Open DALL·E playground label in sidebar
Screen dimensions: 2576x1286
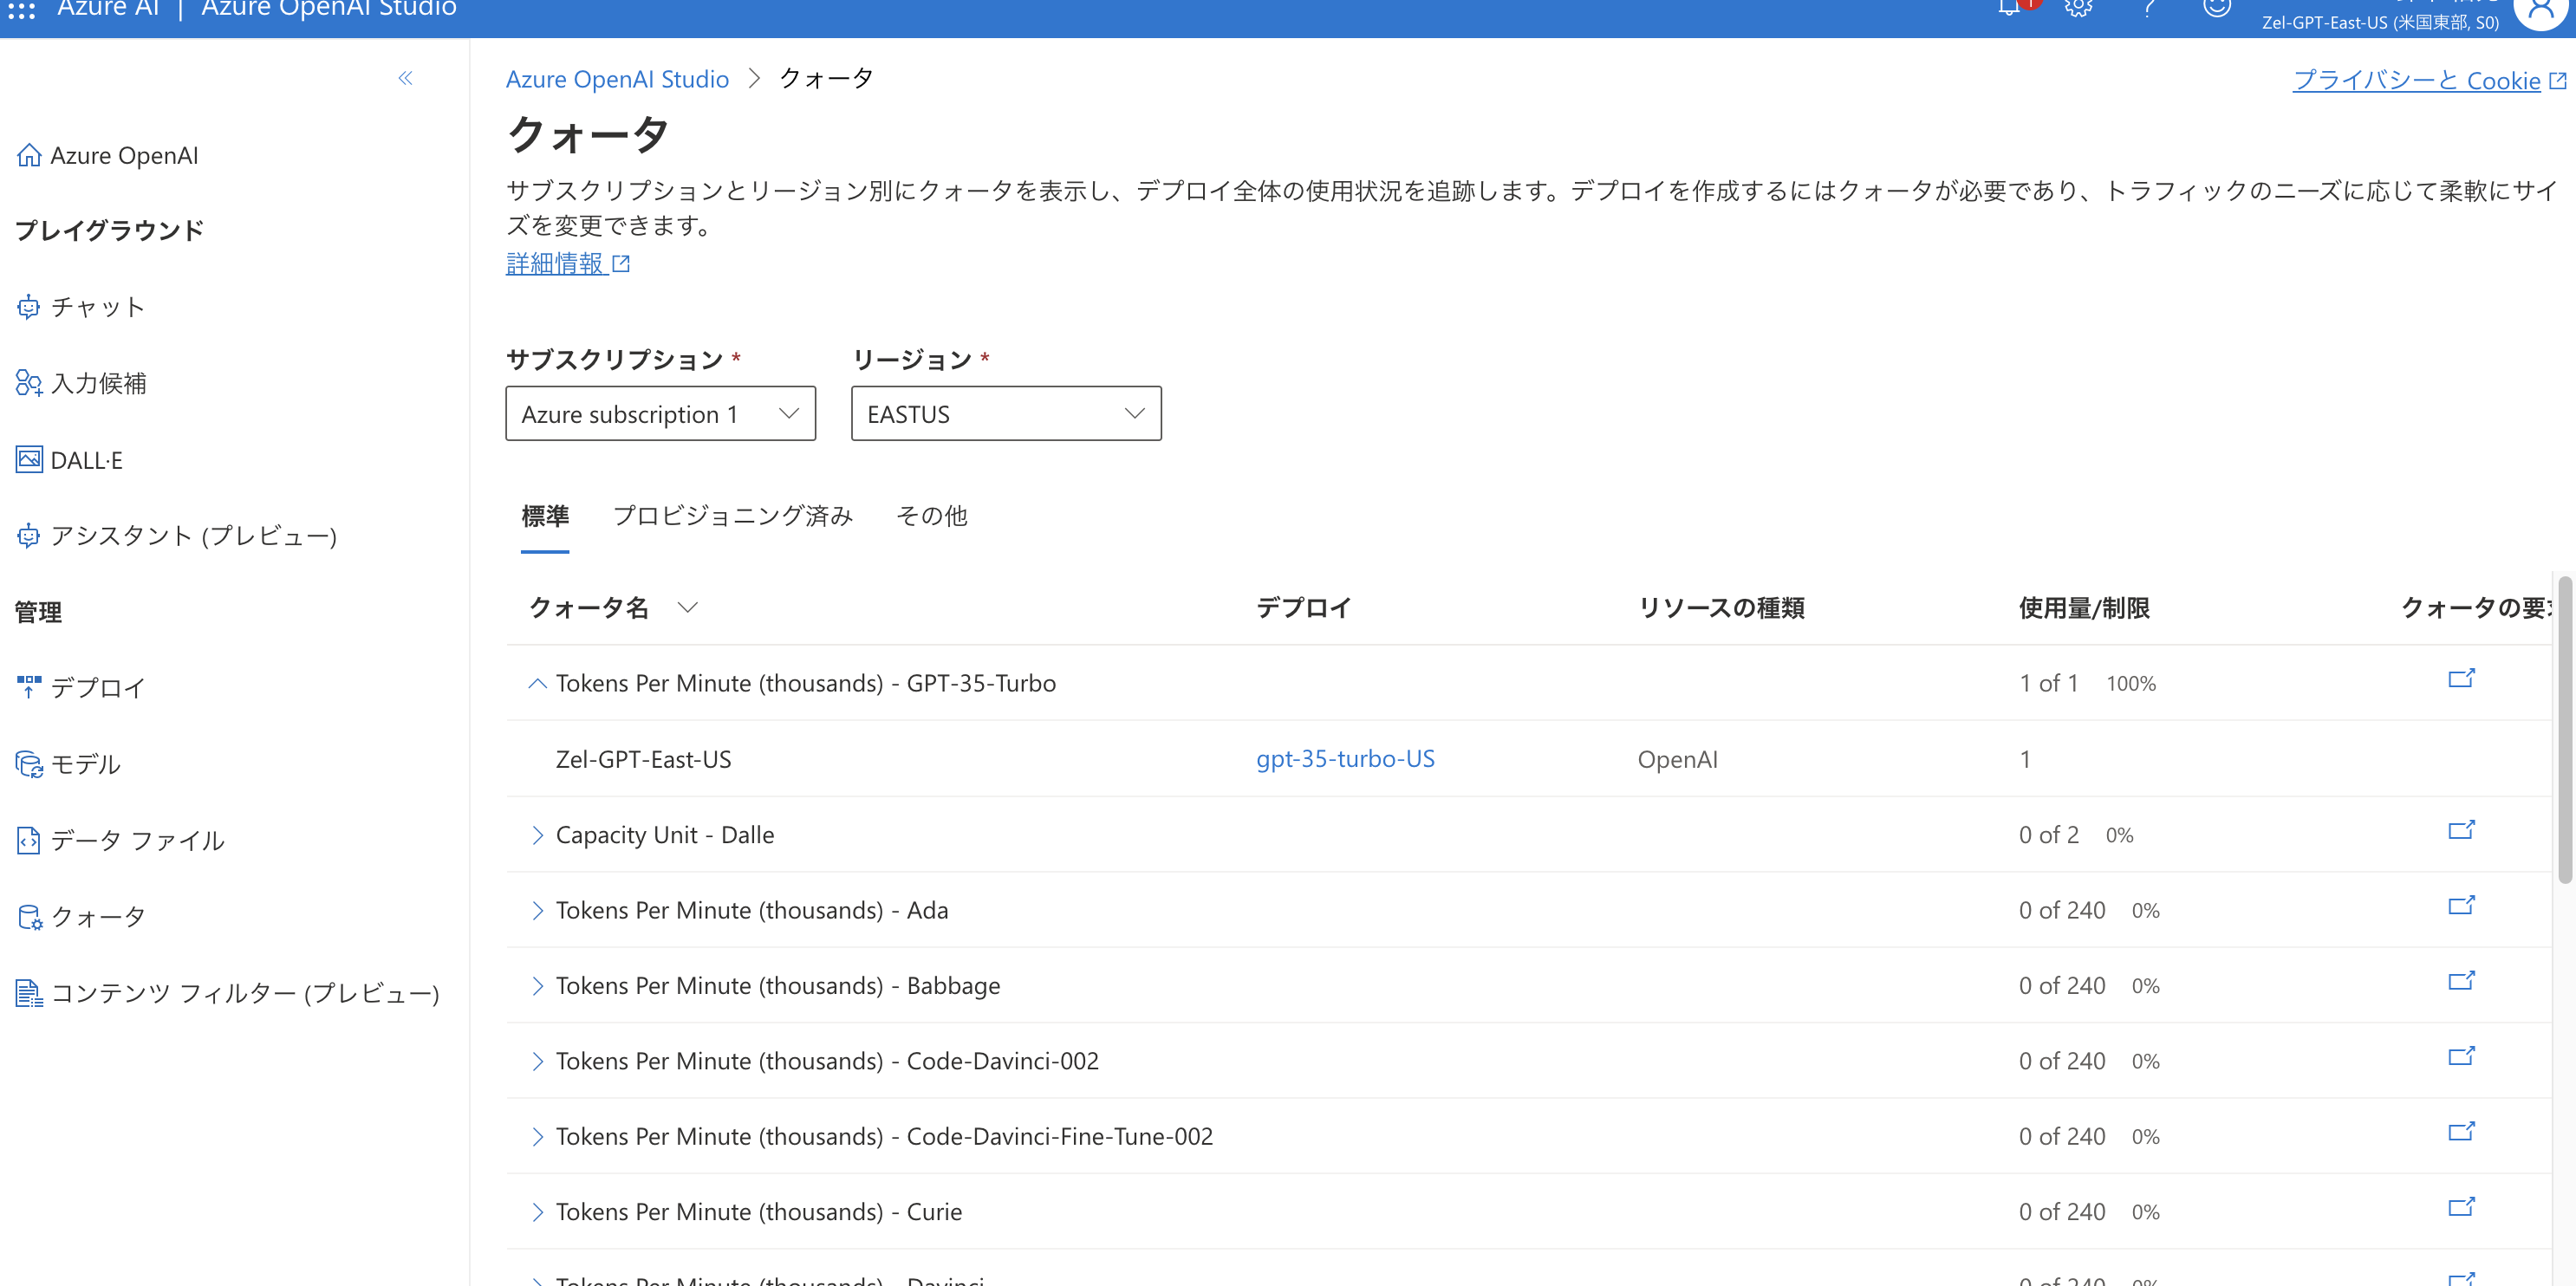tap(86, 460)
